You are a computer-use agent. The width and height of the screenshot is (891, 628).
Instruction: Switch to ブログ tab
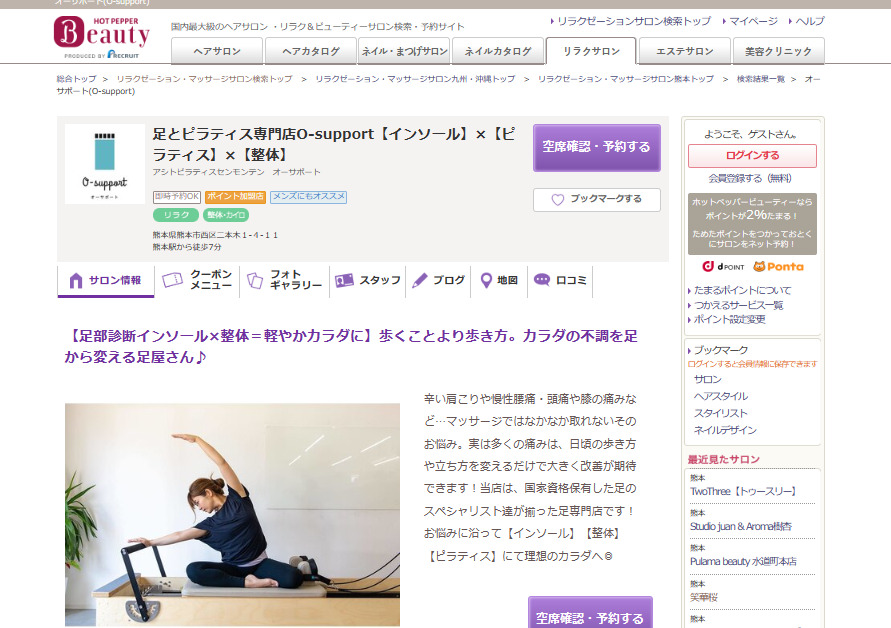pos(438,280)
